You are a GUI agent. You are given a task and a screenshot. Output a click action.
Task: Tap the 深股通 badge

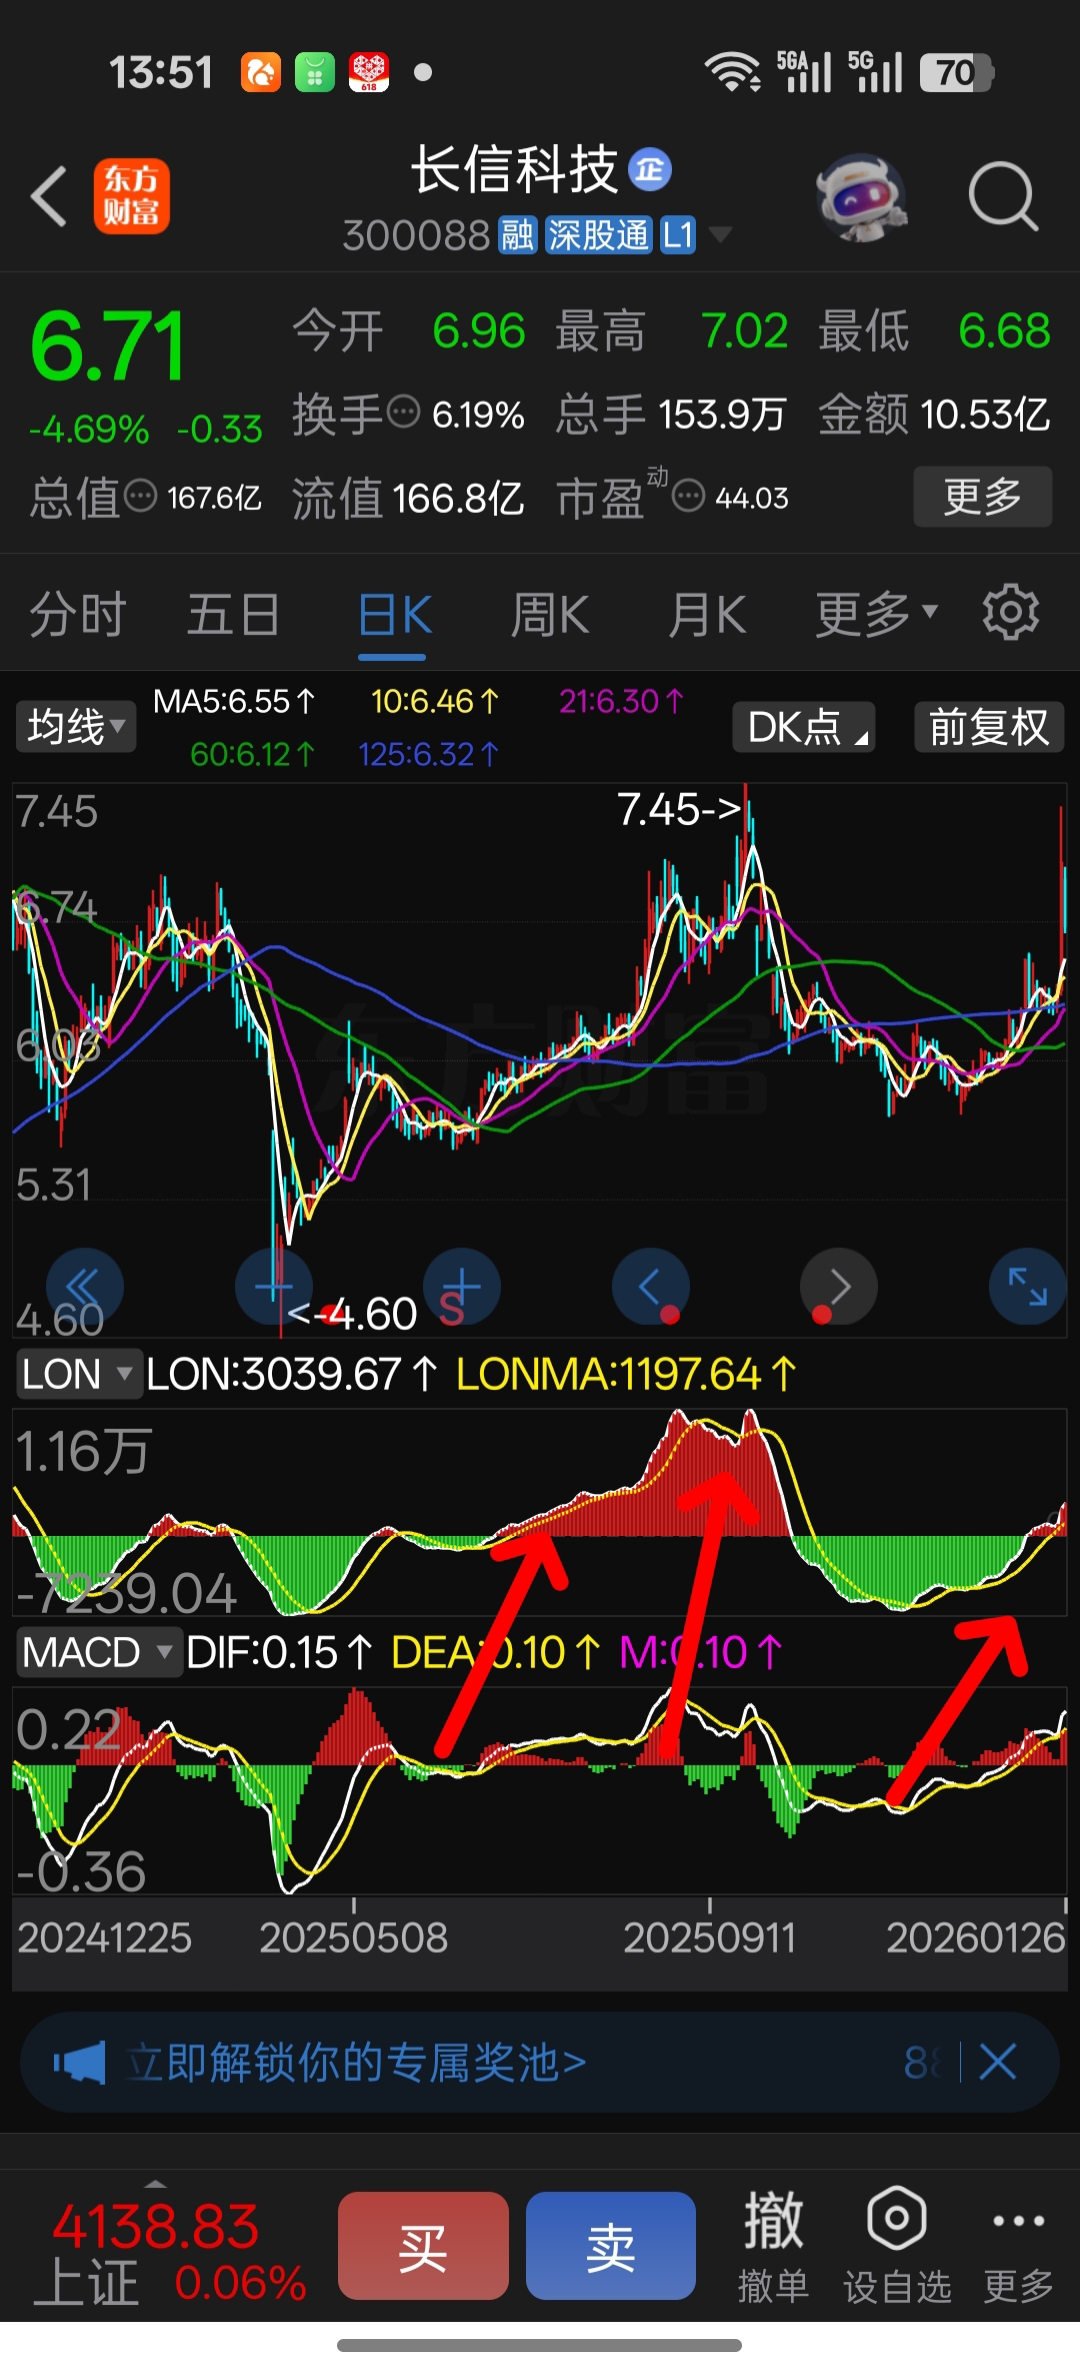pos(599,235)
